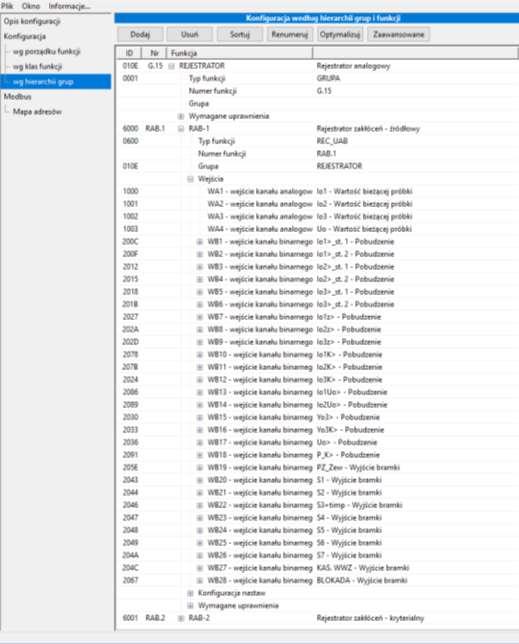The width and height of the screenshot is (519, 644).
Task: Click the Optymalizuj button
Action: [340, 34]
